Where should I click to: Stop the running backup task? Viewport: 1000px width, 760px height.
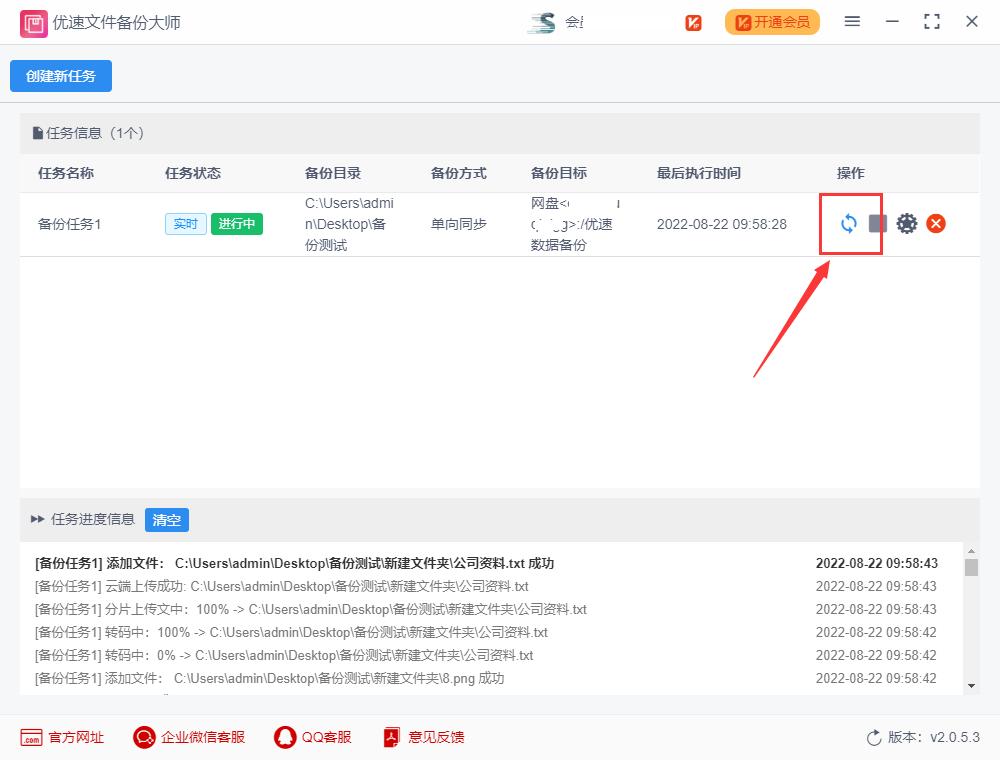[877, 223]
